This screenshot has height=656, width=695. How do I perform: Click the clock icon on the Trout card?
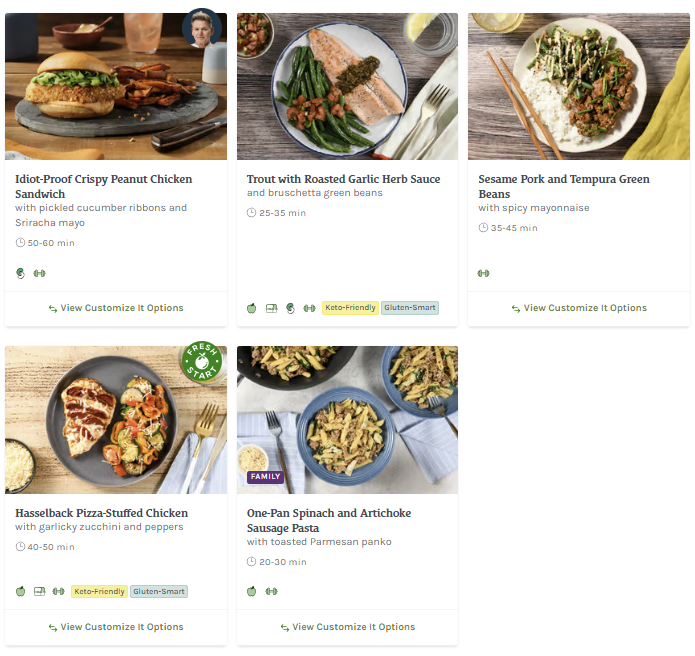click(x=251, y=213)
